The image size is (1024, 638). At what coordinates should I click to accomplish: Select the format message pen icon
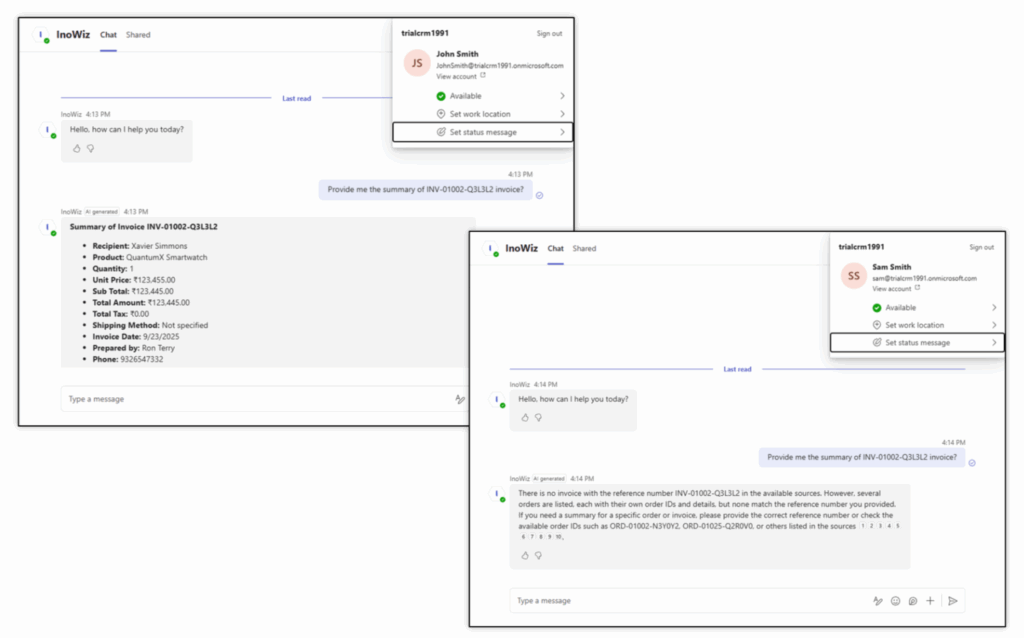[878, 601]
